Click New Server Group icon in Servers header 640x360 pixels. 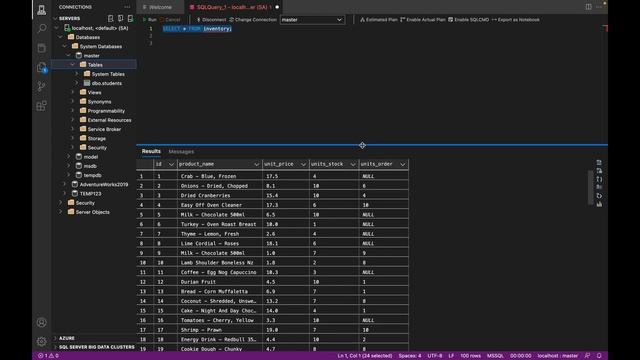(x=120, y=18)
